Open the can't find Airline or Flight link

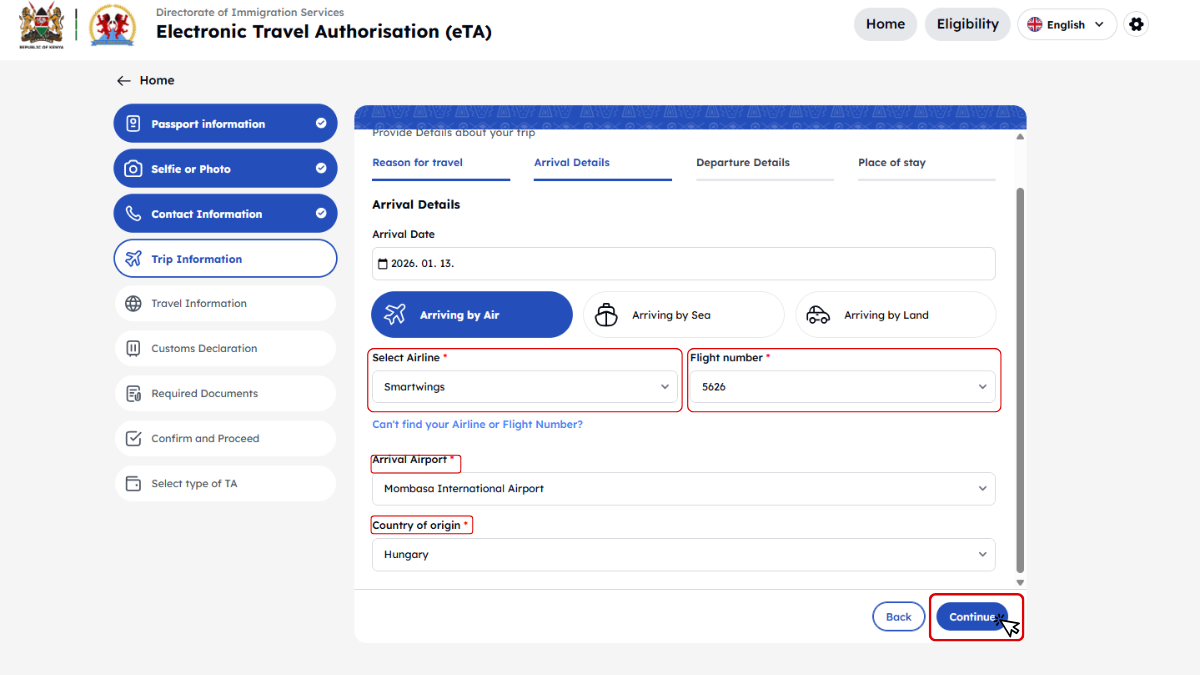pos(477,425)
